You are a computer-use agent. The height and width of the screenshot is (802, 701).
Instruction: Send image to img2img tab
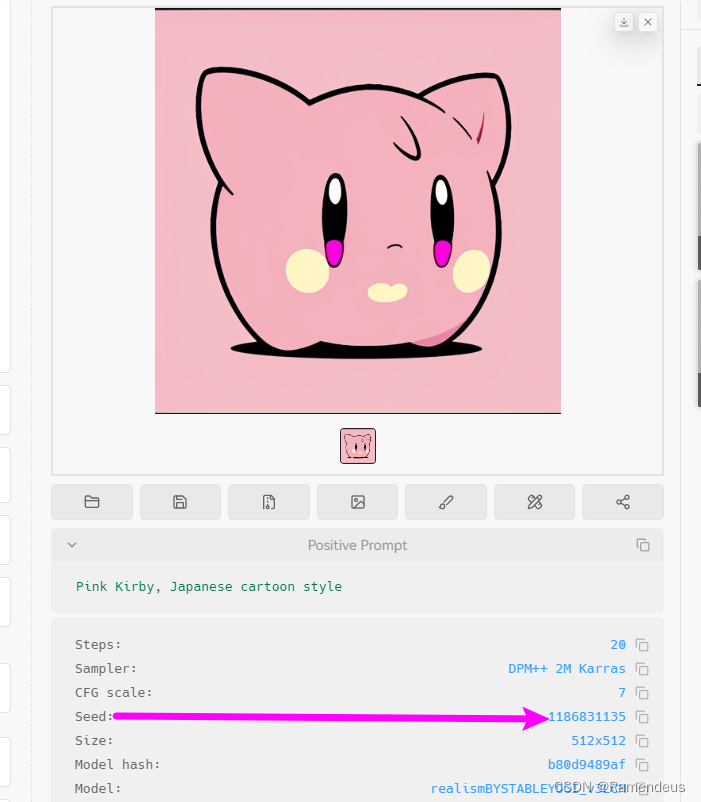pyautogui.click(x=357, y=502)
